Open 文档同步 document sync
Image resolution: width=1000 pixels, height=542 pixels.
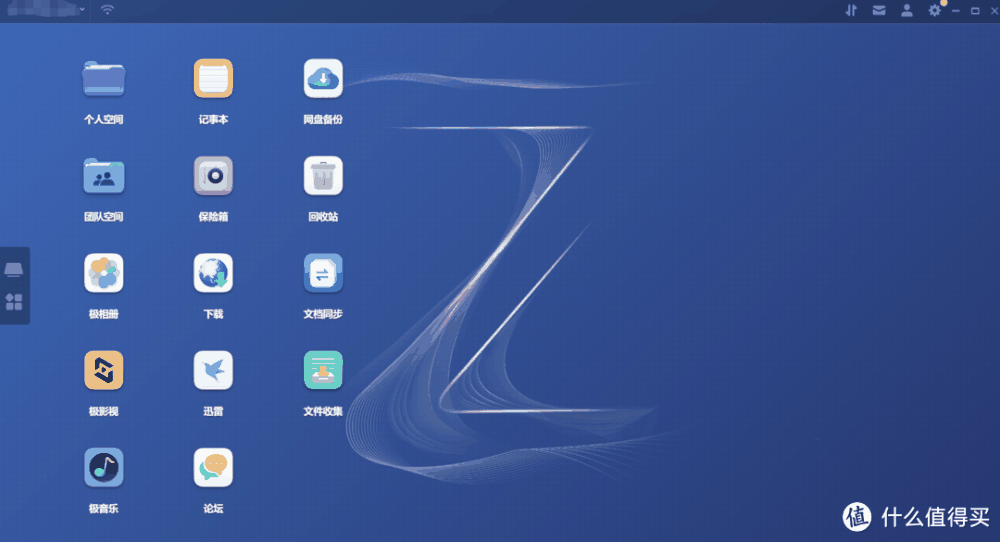[323, 273]
